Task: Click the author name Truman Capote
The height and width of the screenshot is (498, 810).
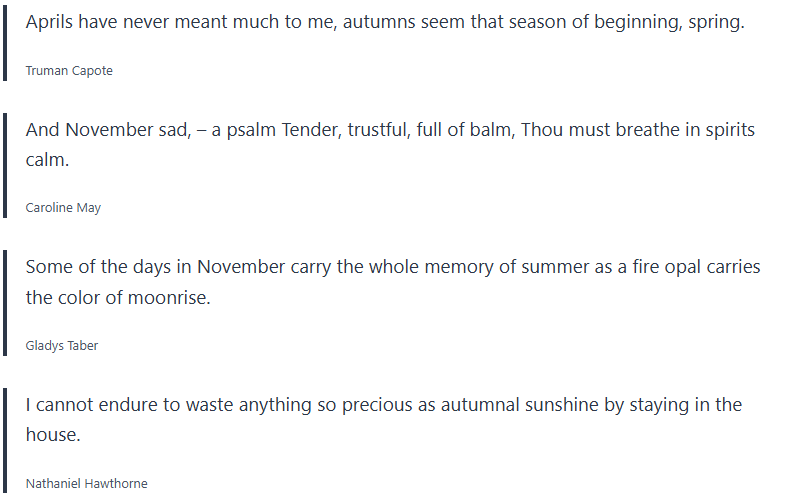Action: click(x=69, y=71)
